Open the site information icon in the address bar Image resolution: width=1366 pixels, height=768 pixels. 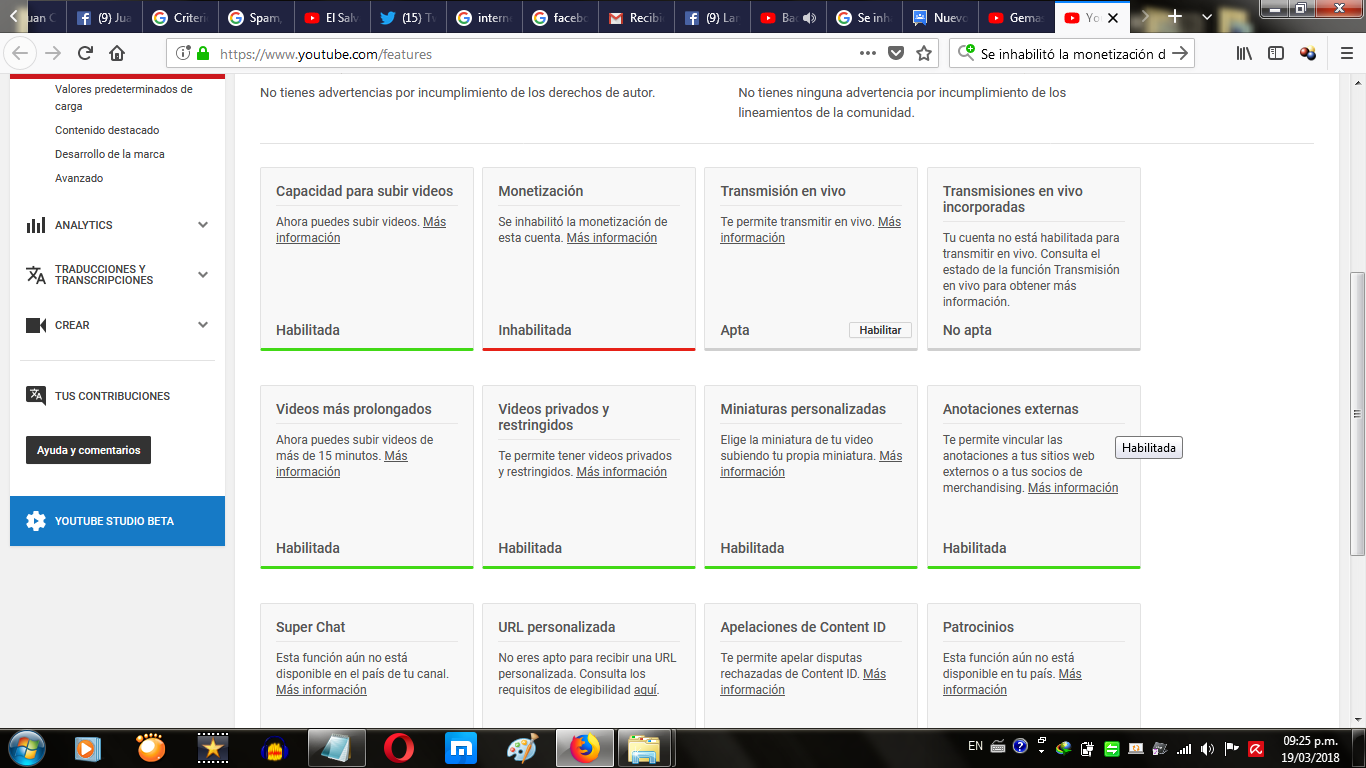pyautogui.click(x=184, y=54)
